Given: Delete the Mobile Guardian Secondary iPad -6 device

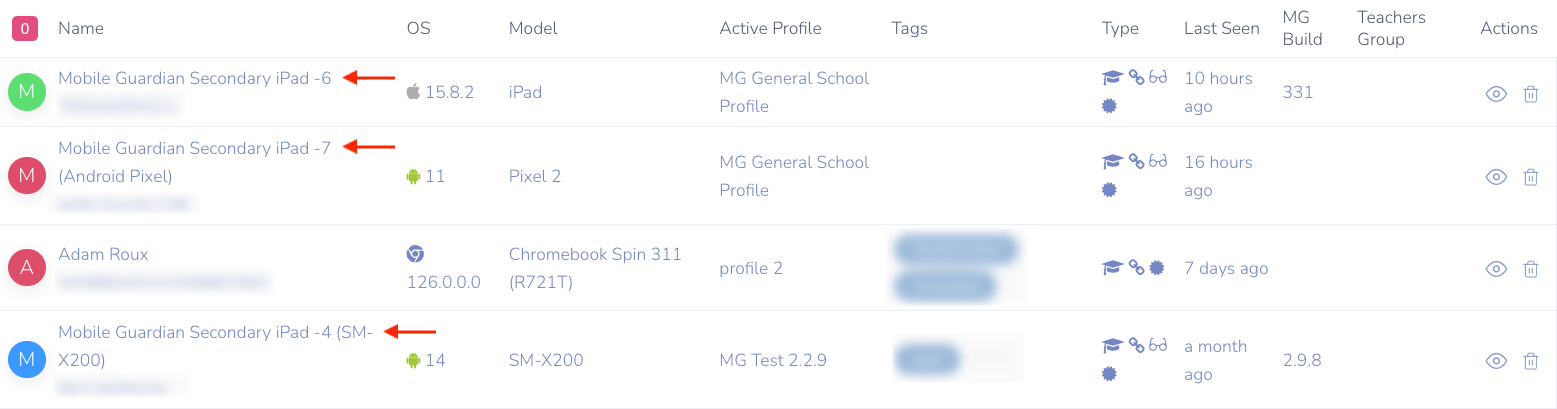Looking at the screenshot, I should pos(1530,94).
